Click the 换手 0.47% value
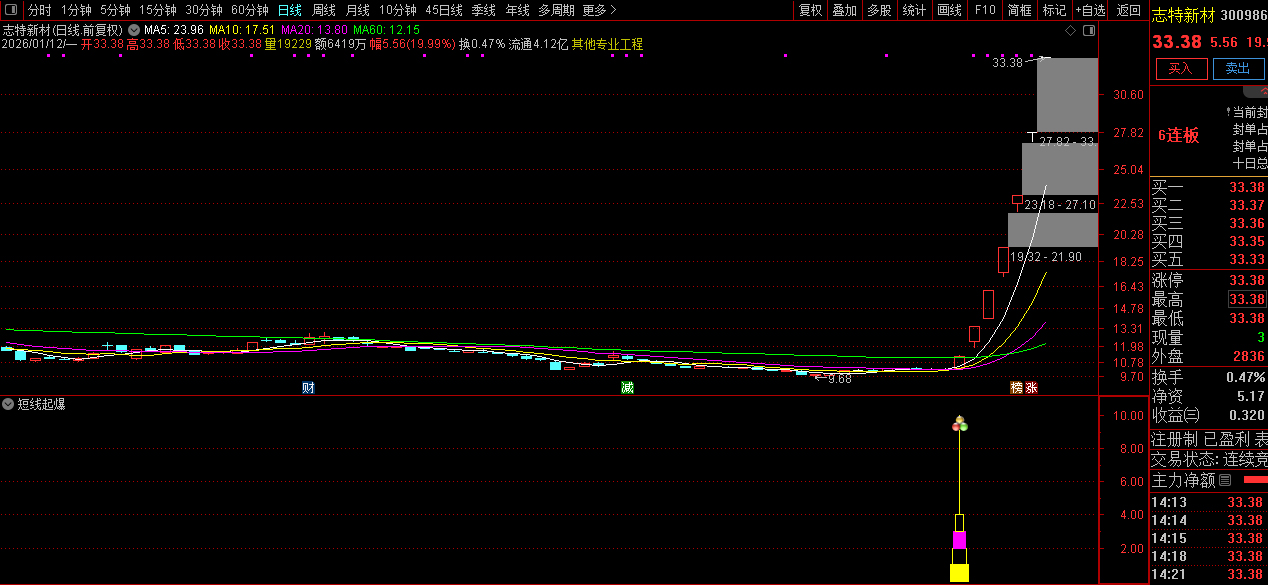The height and width of the screenshot is (585, 1268). [x=1246, y=377]
